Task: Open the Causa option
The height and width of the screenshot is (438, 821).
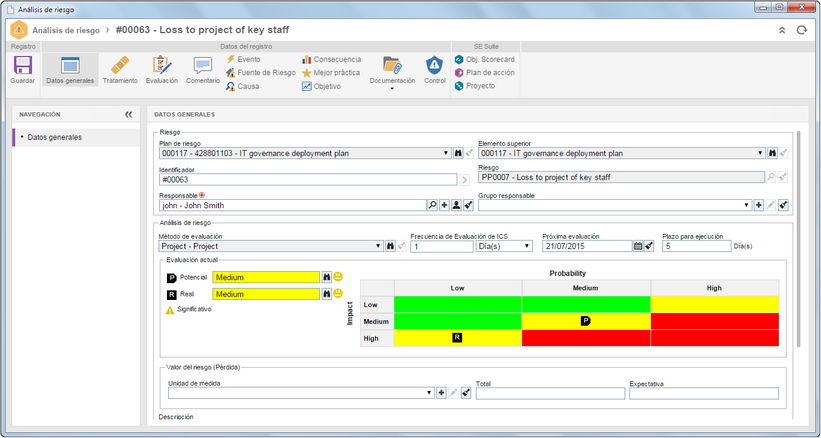Action: [x=243, y=86]
